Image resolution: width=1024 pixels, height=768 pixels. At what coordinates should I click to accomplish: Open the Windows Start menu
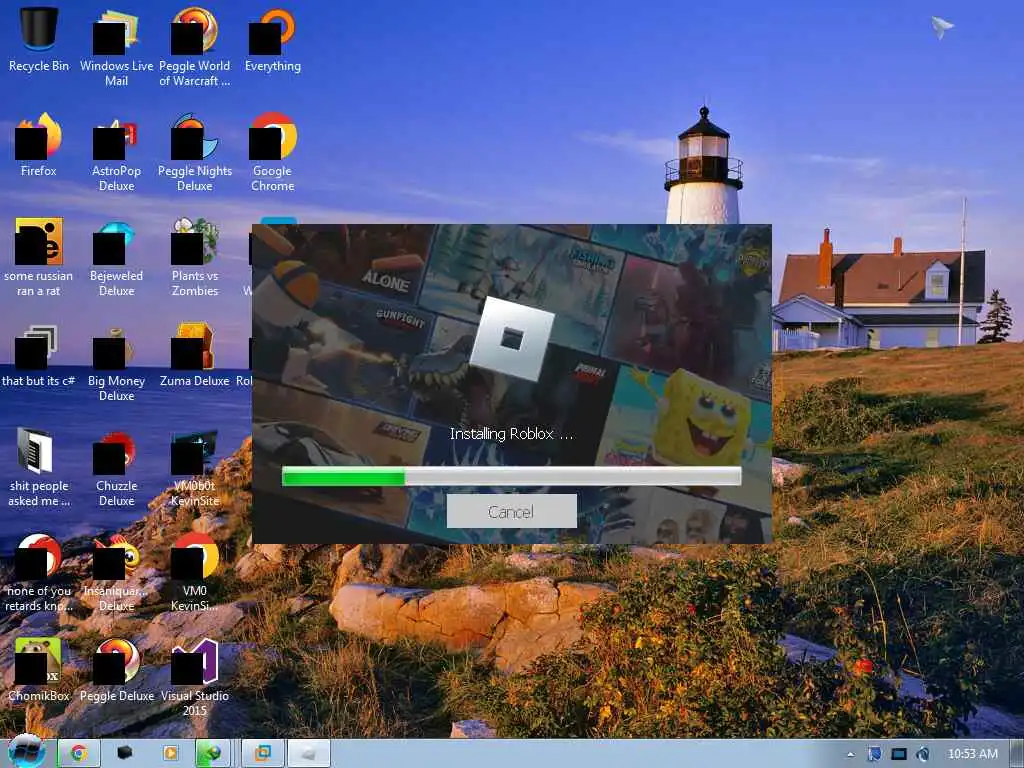click(26, 752)
